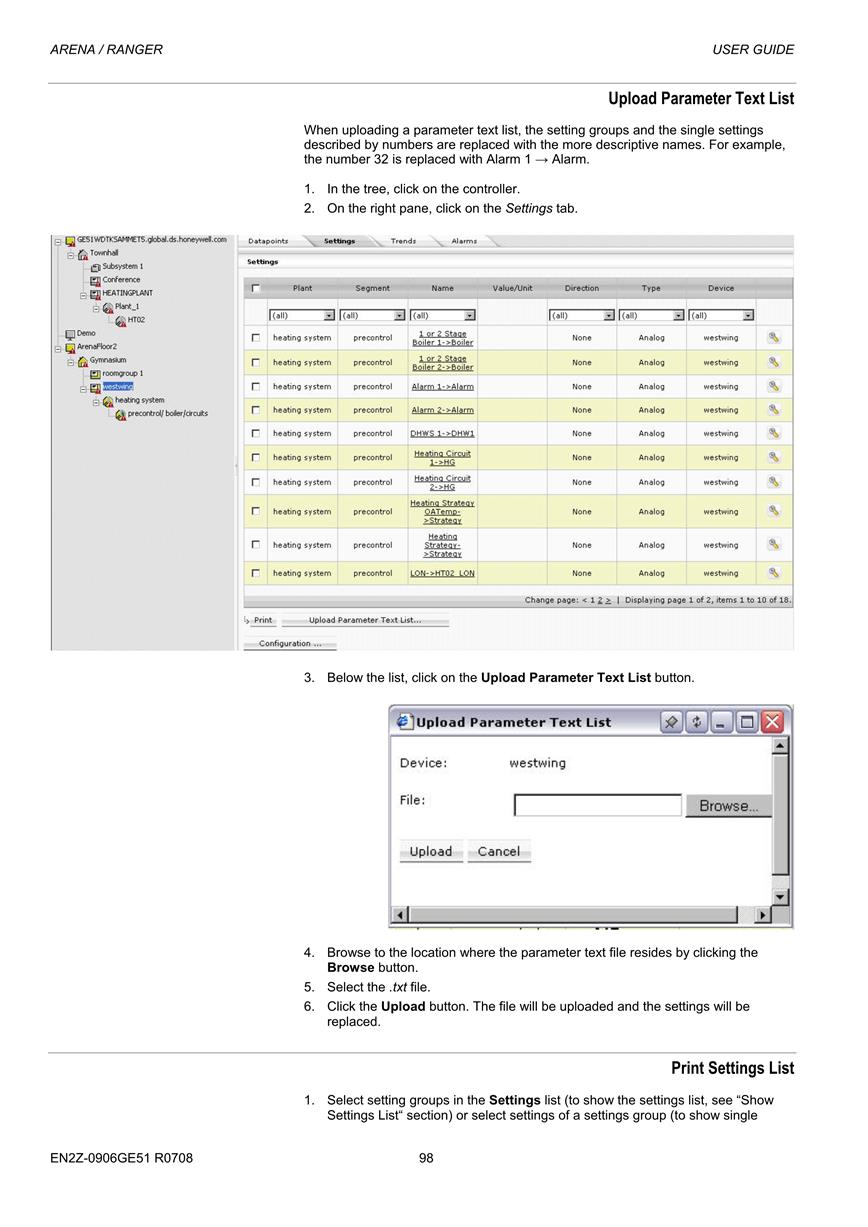Click edit icon for Heating Circuit 1->HG row
The width and height of the screenshot is (868, 1227).
(774, 457)
